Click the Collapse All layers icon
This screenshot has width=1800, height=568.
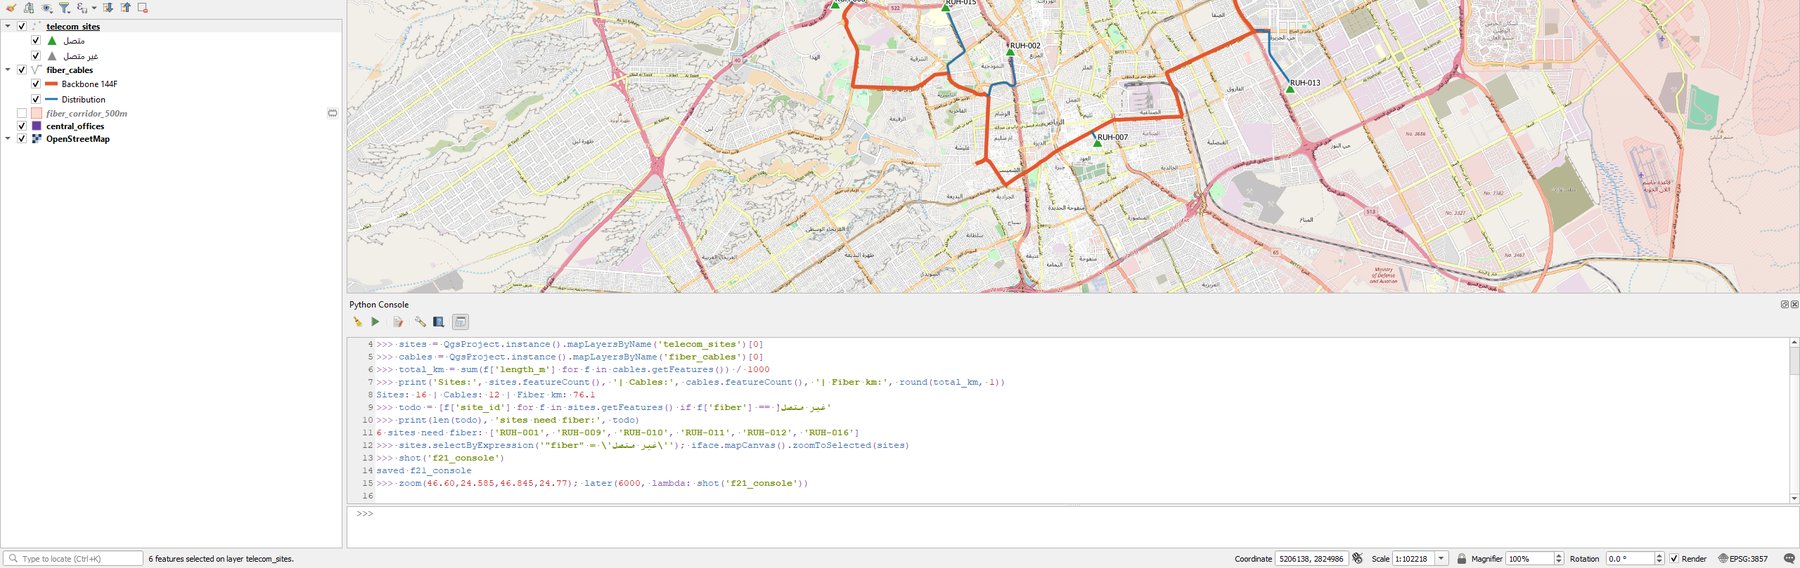tap(125, 7)
